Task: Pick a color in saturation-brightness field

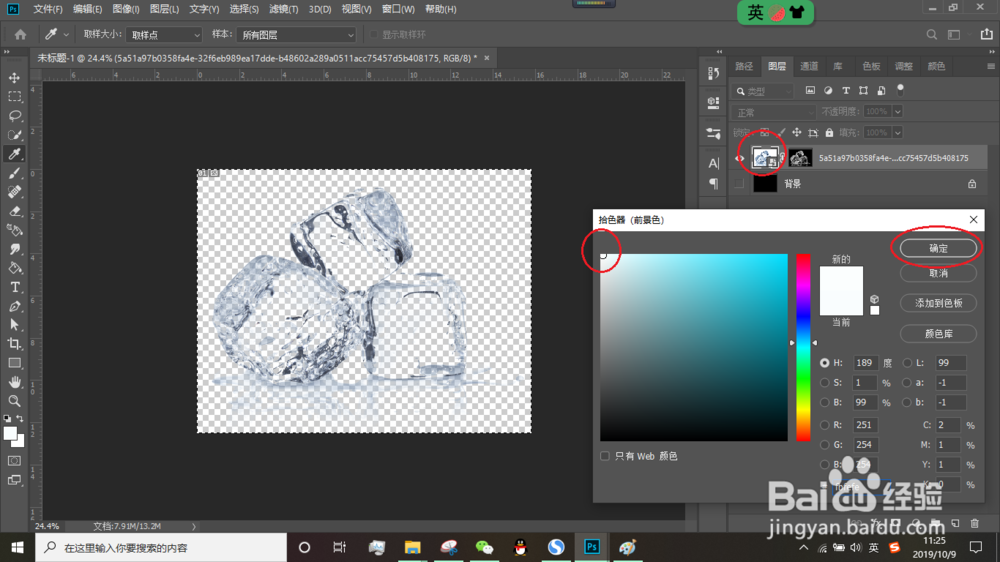Action: point(694,347)
